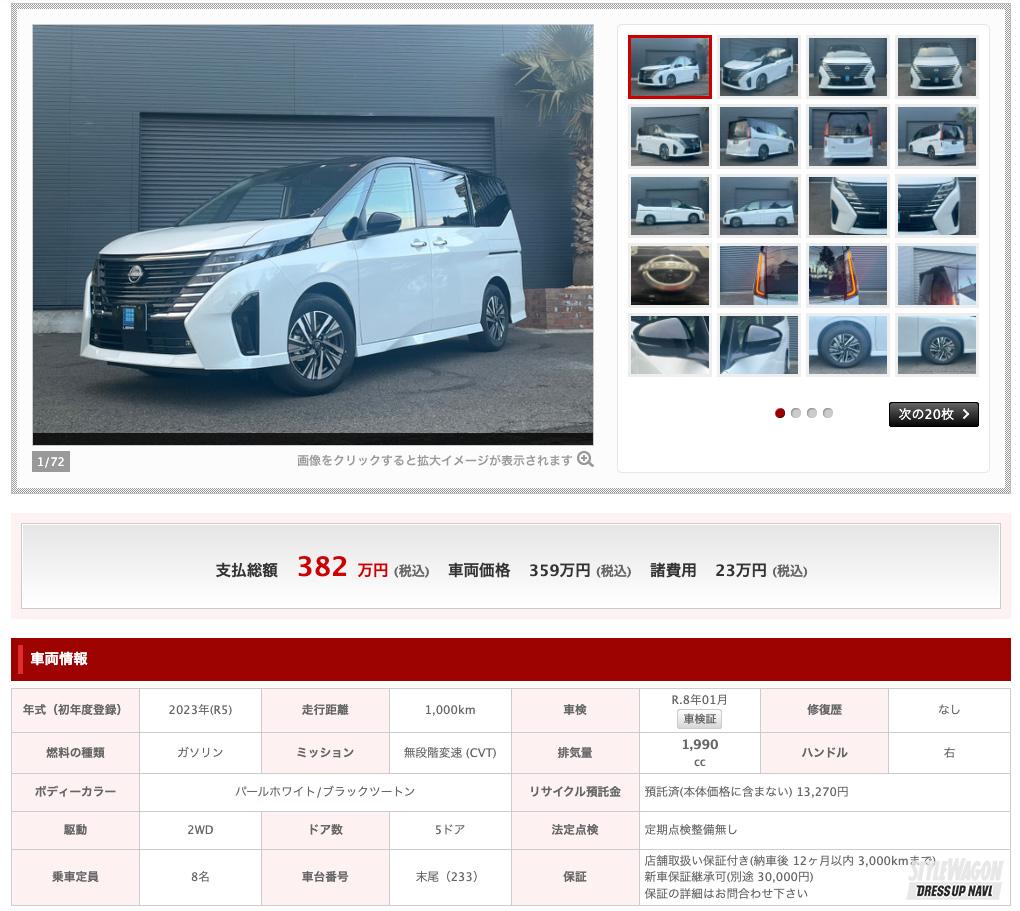Select the rear-right angle van thumbnail
Image resolution: width=1020 pixels, height=911 pixels.
pyautogui.click(x=937, y=136)
